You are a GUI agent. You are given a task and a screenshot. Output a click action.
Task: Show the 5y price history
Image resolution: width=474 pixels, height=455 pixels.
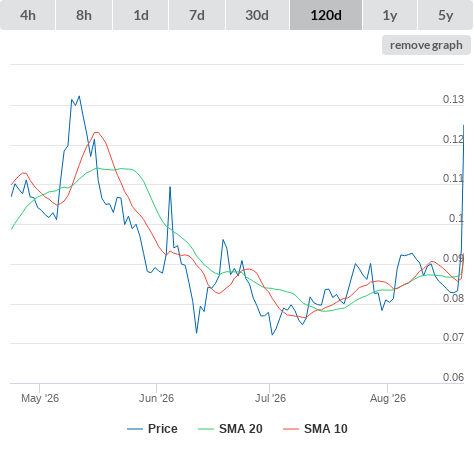point(445,15)
